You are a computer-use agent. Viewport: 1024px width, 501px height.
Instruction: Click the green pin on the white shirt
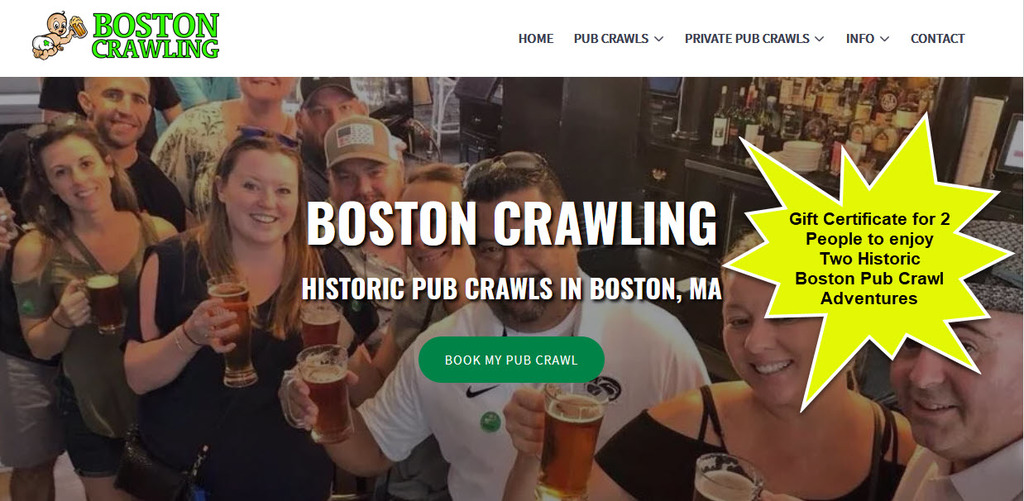(490, 421)
